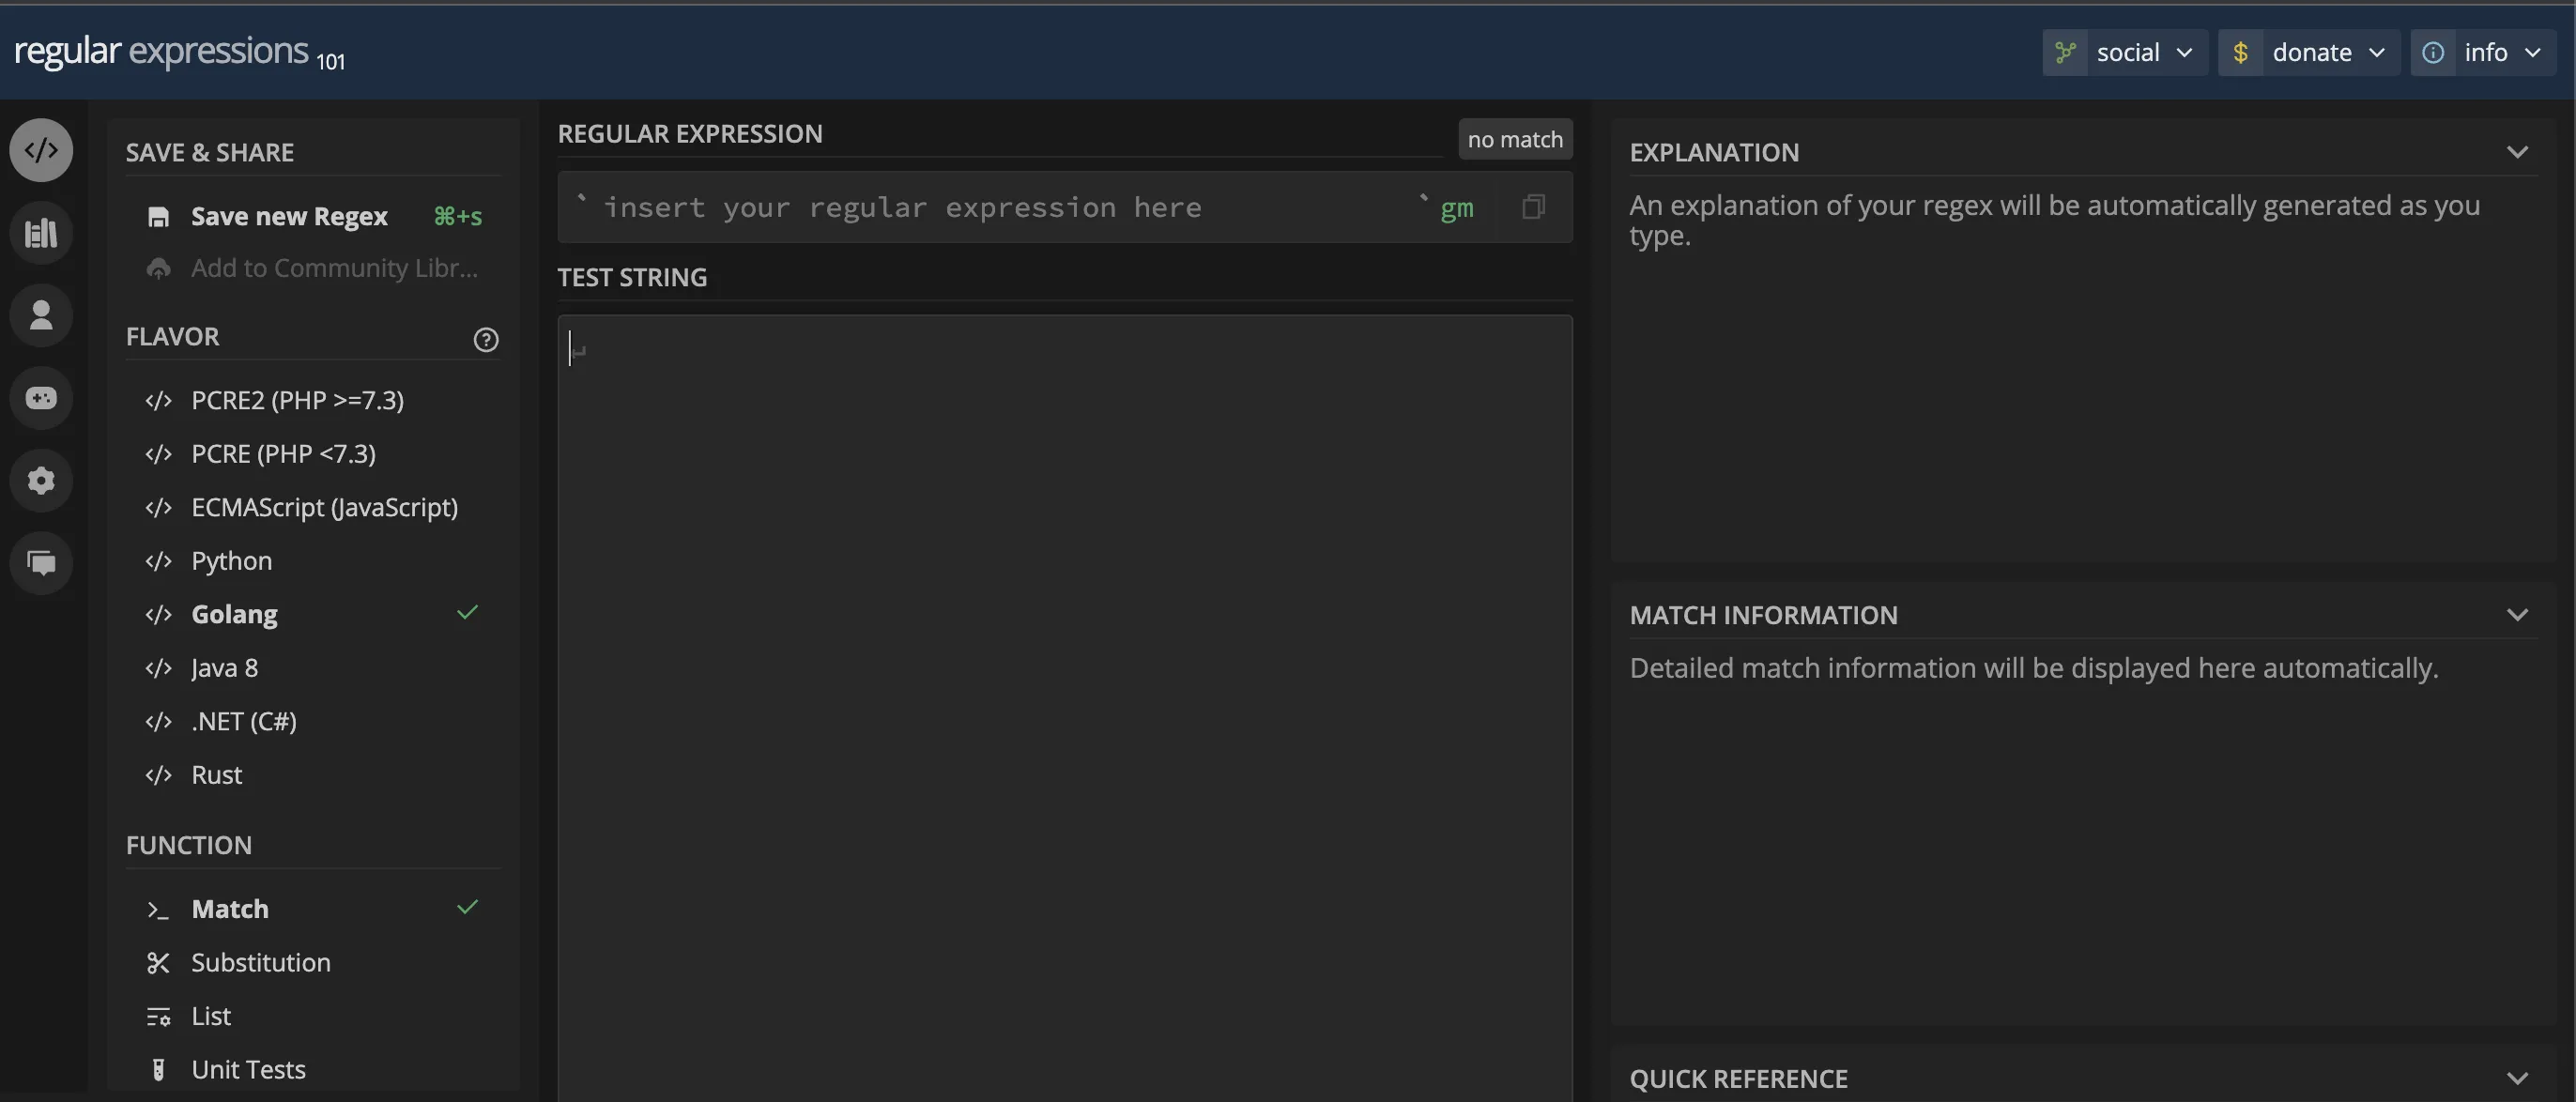
Task: Open settings gear in sidebar
Action: pos(41,481)
